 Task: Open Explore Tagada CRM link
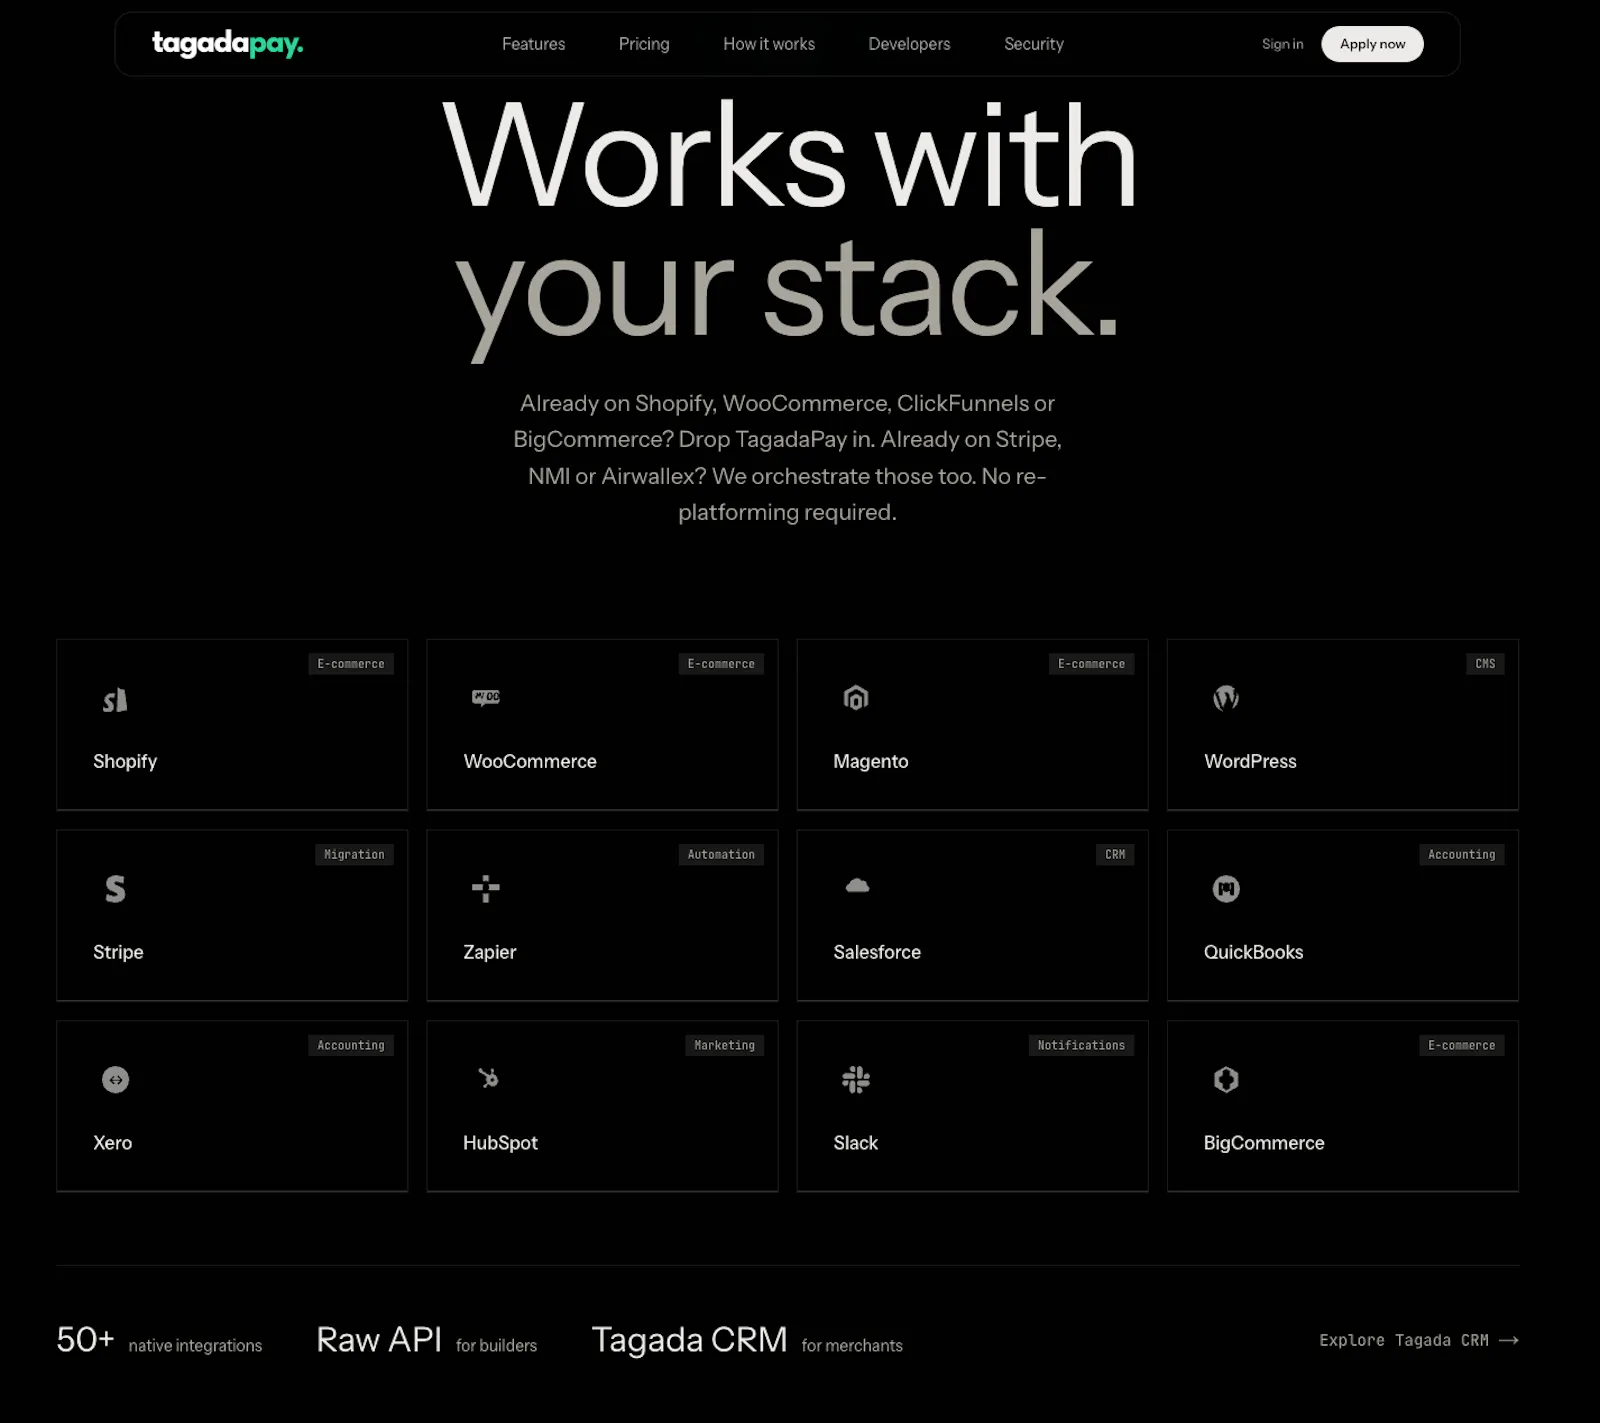click(x=1419, y=1340)
